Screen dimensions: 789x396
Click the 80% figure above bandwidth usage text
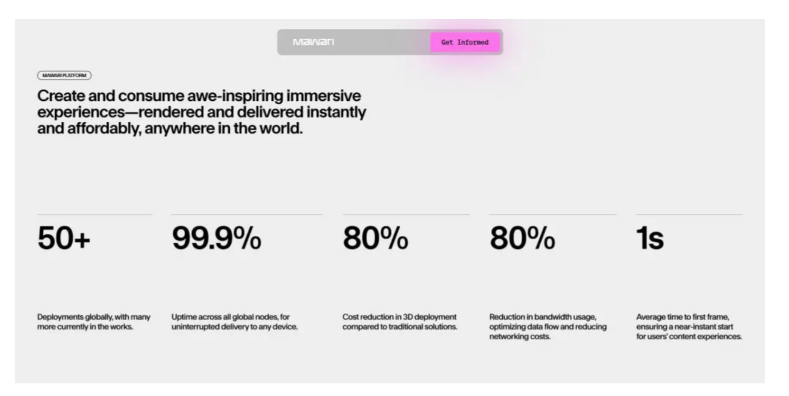[522, 238]
